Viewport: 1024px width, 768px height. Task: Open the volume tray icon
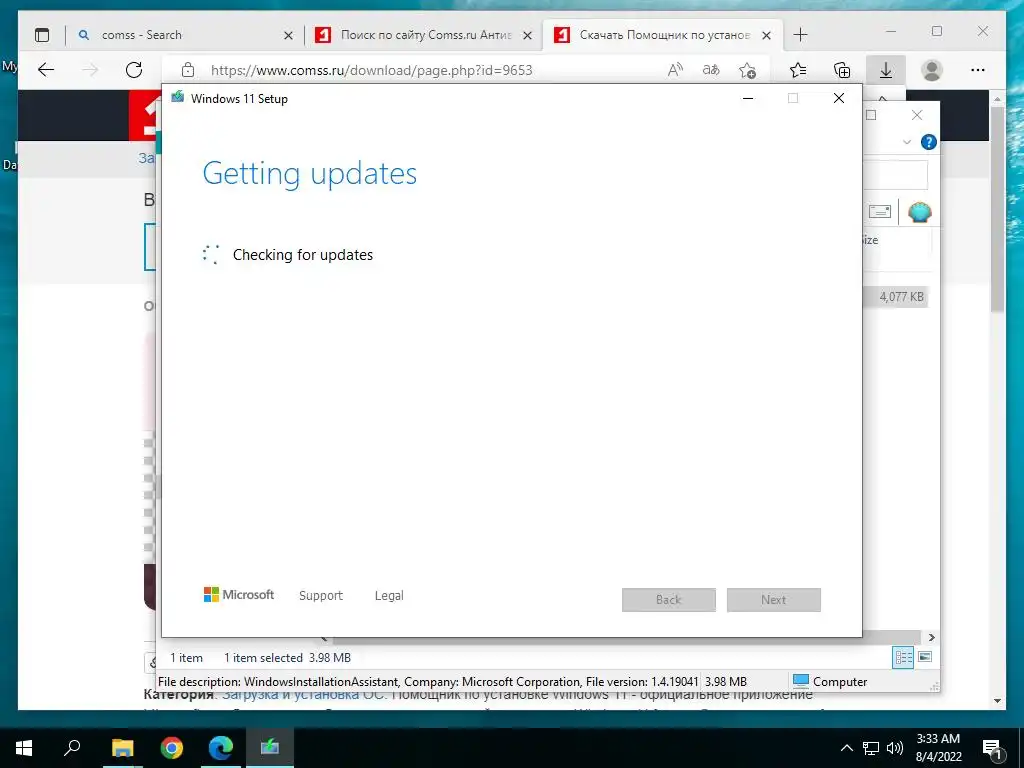coord(895,748)
